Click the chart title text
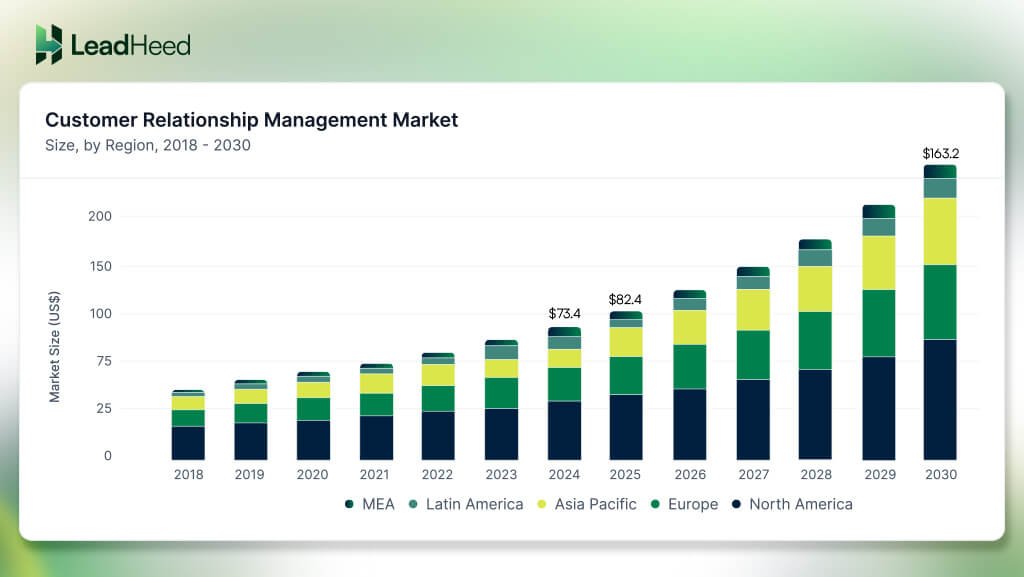The height and width of the screenshot is (577, 1024). [250, 120]
